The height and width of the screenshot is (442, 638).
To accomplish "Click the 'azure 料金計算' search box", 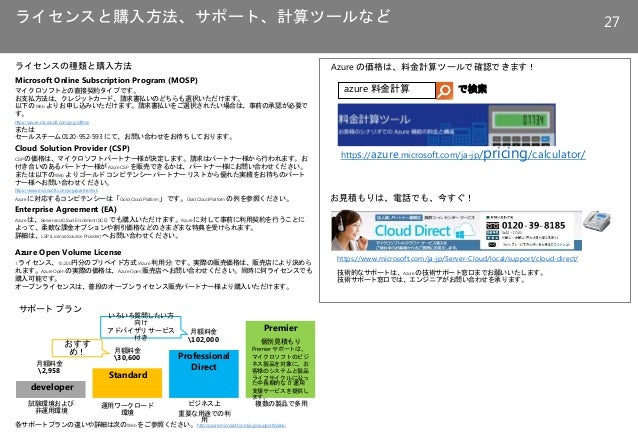I will [x=387, y=90].
